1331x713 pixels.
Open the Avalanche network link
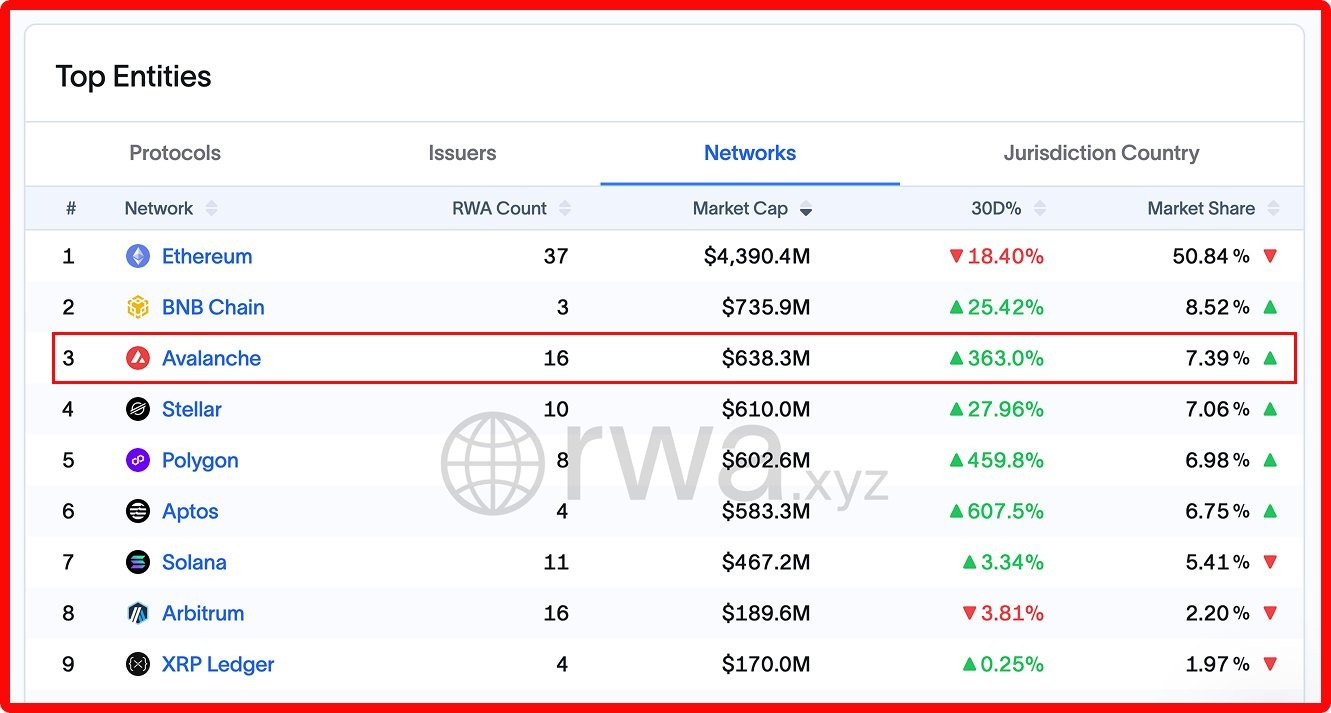click(211, 358)
